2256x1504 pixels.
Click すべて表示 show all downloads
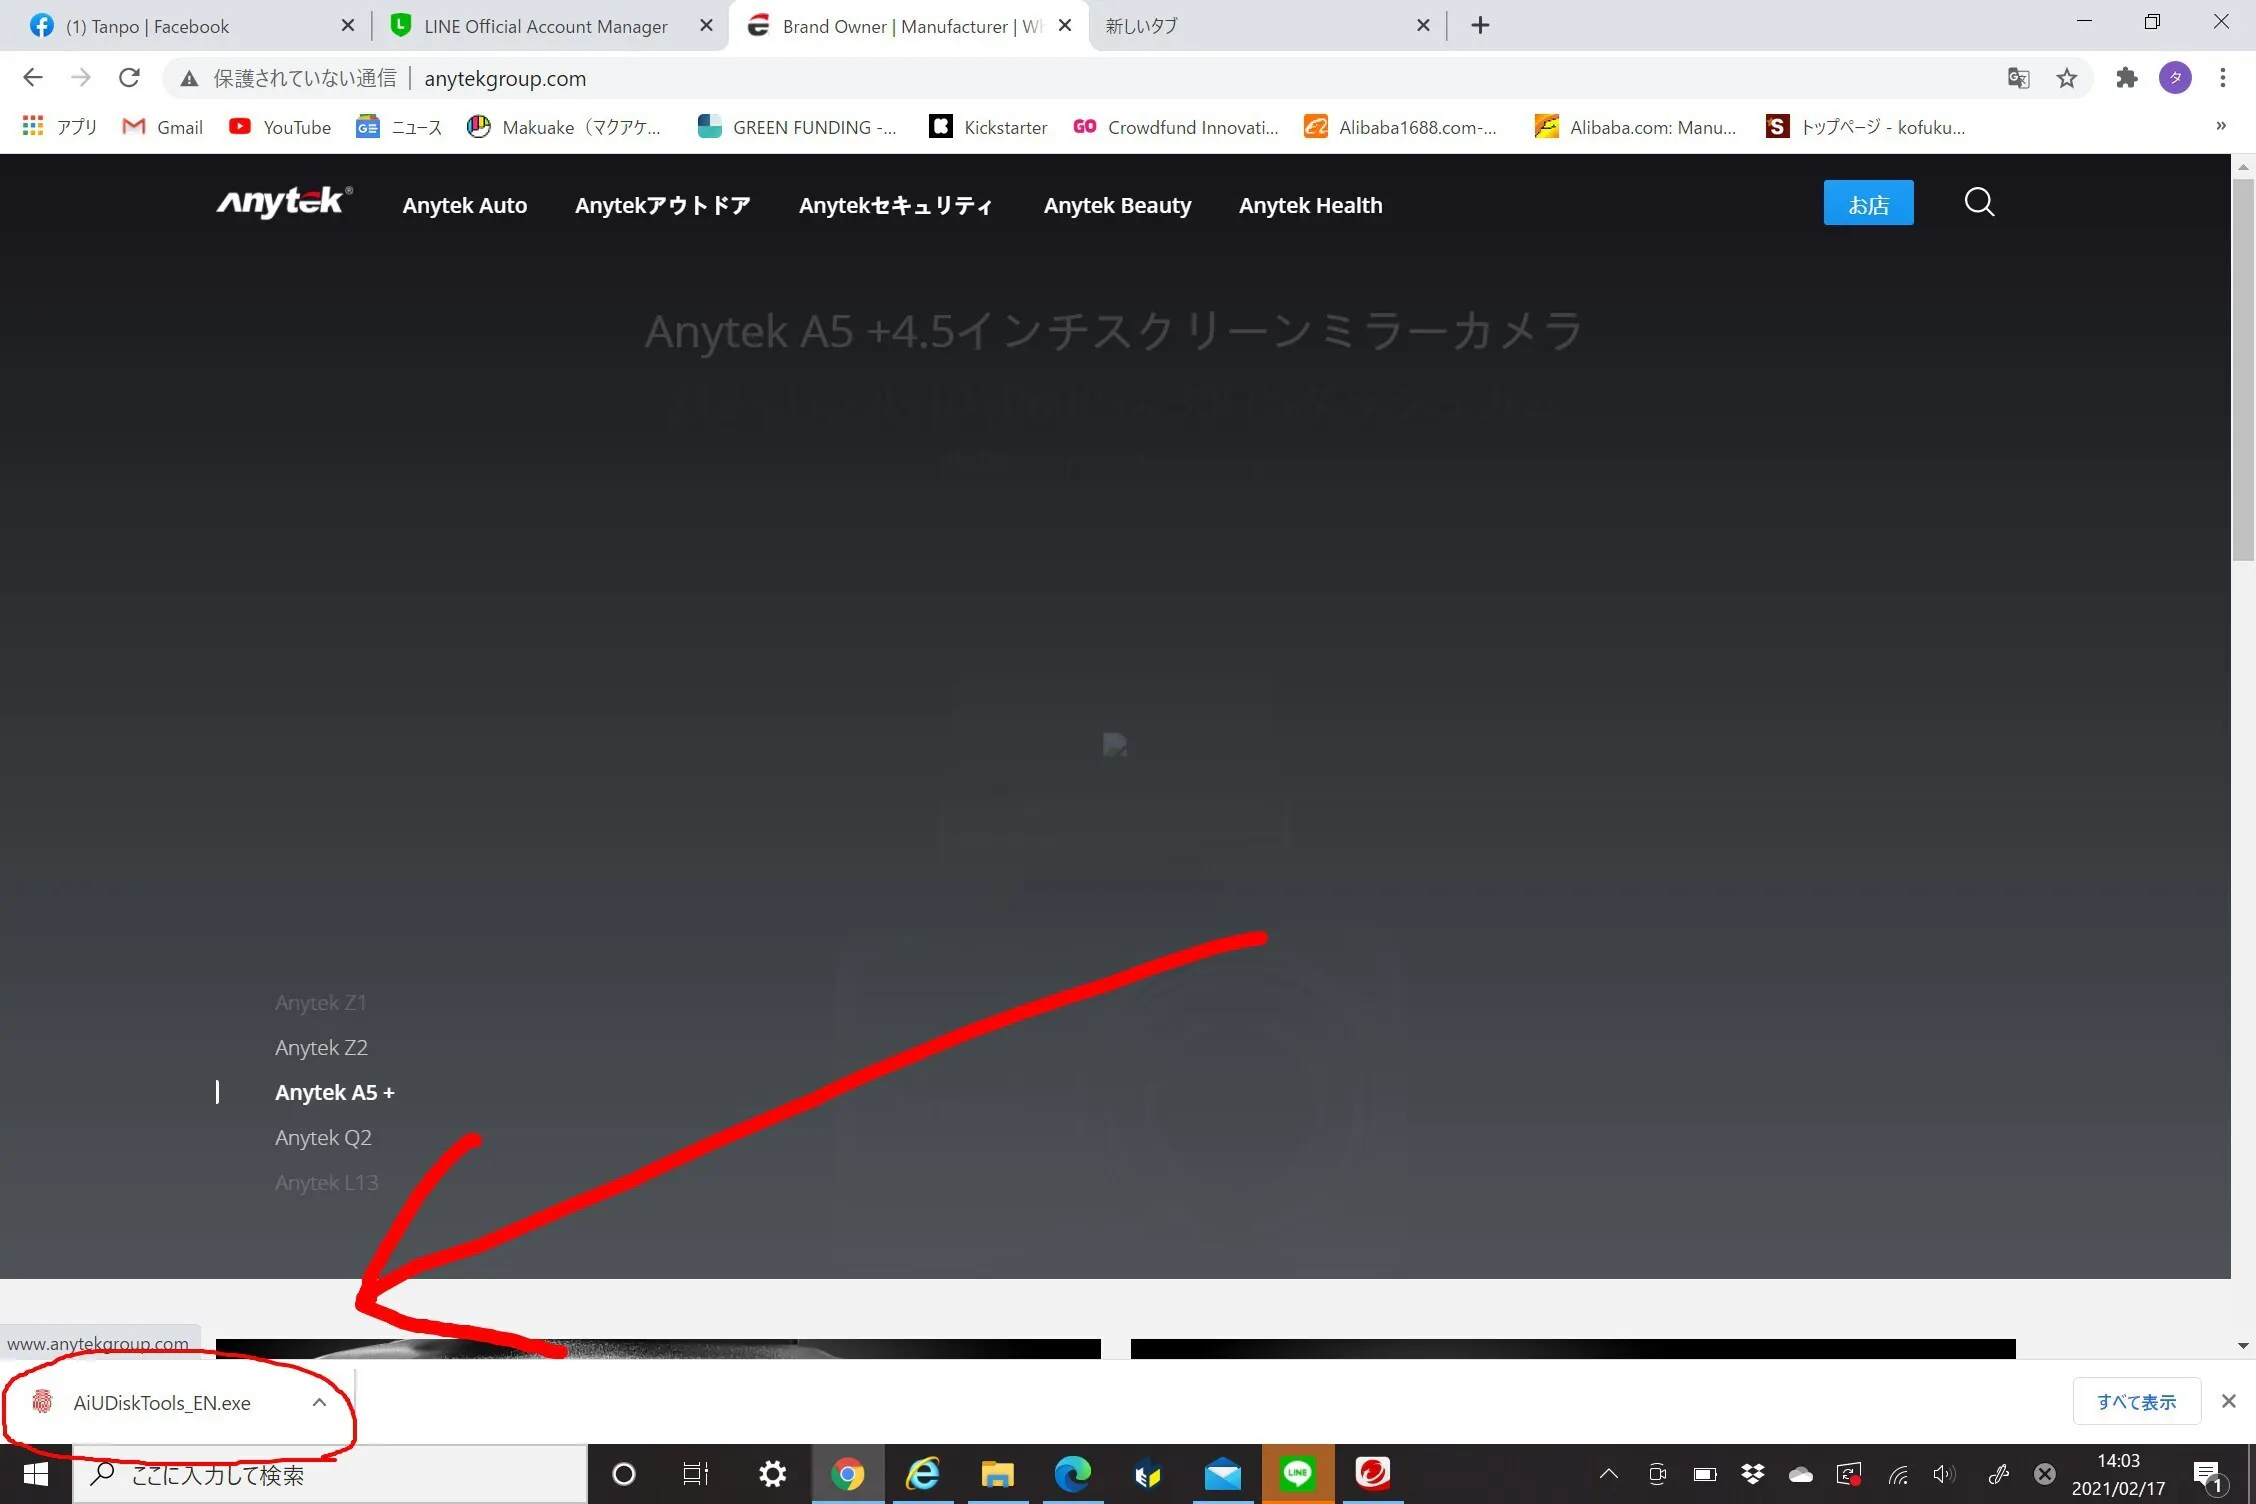coord(2136,1401)
